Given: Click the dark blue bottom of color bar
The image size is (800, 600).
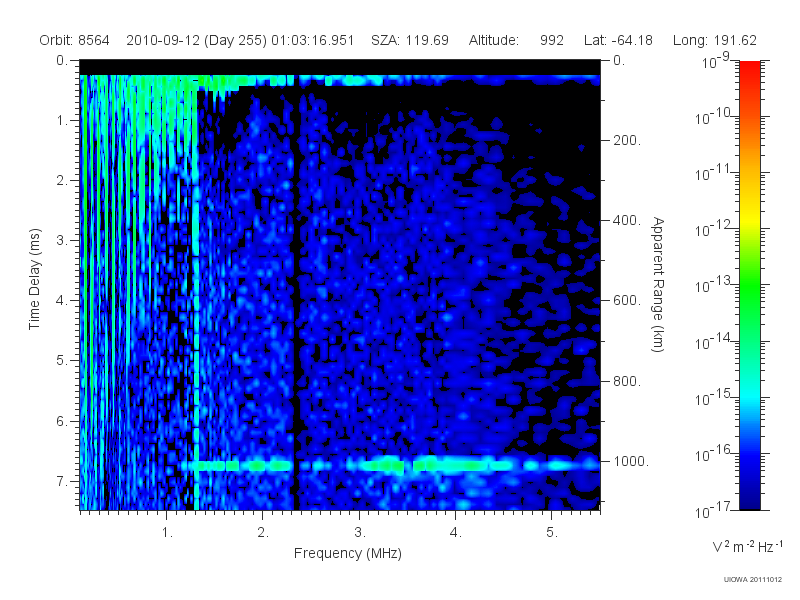Looking at the screenshot, I should [749, 495].
